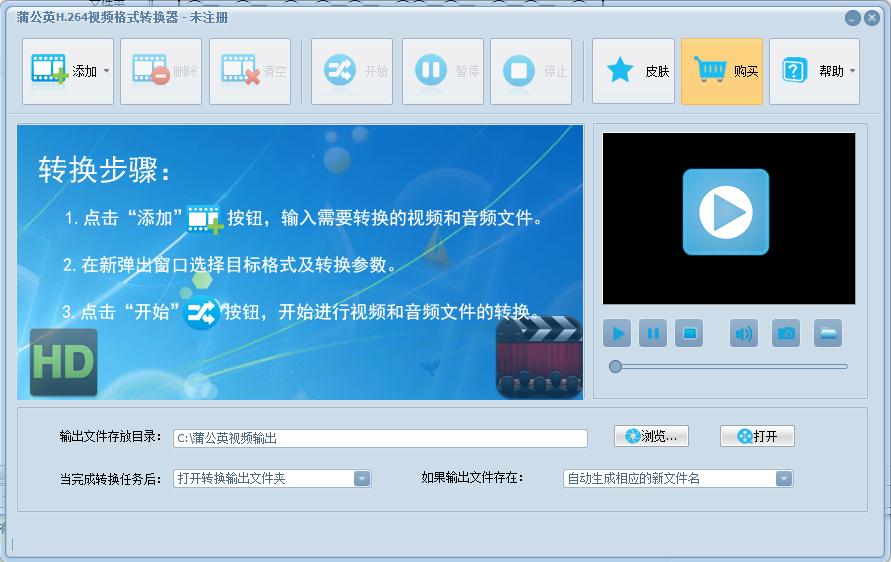The width and height of the screenshot is (891, 562).
Task: Stop the preview player playback
Action: (688, 333)
